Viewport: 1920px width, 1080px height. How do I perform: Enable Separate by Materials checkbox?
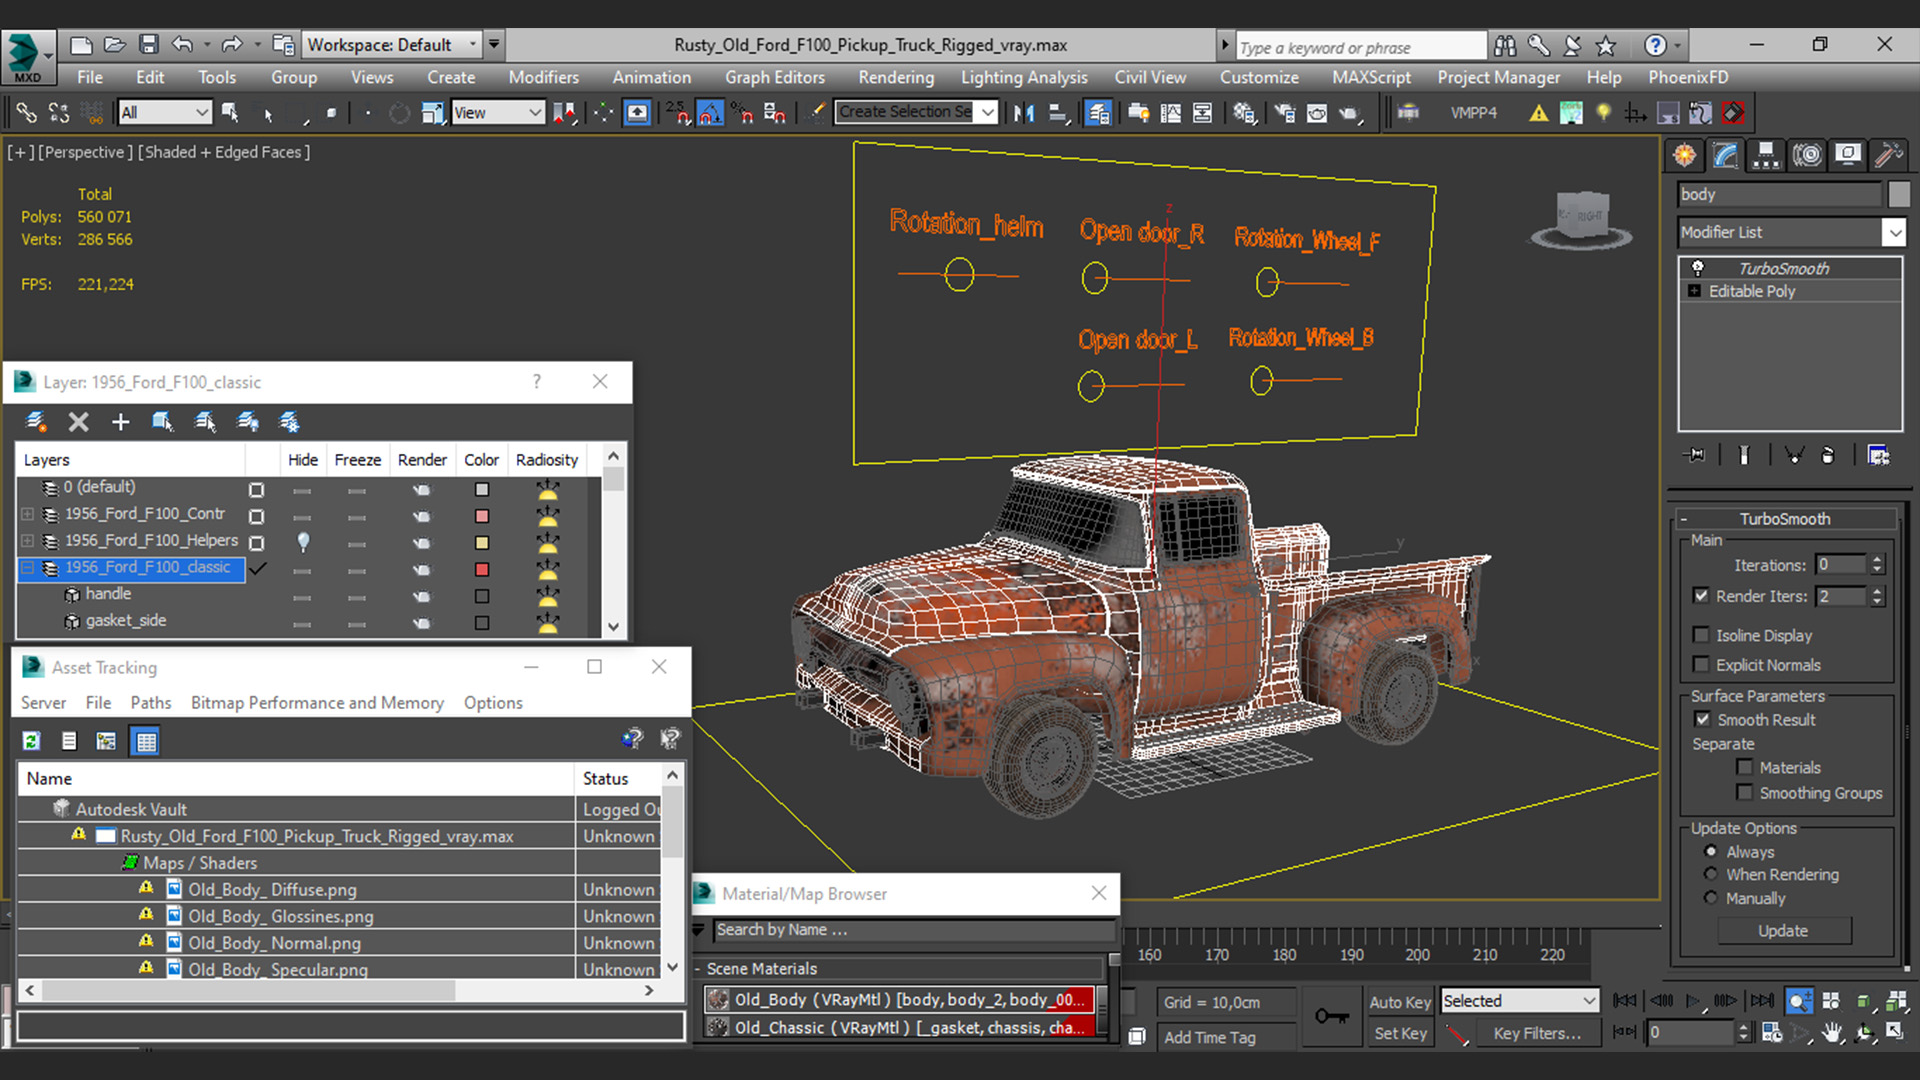click(1745, 767)
